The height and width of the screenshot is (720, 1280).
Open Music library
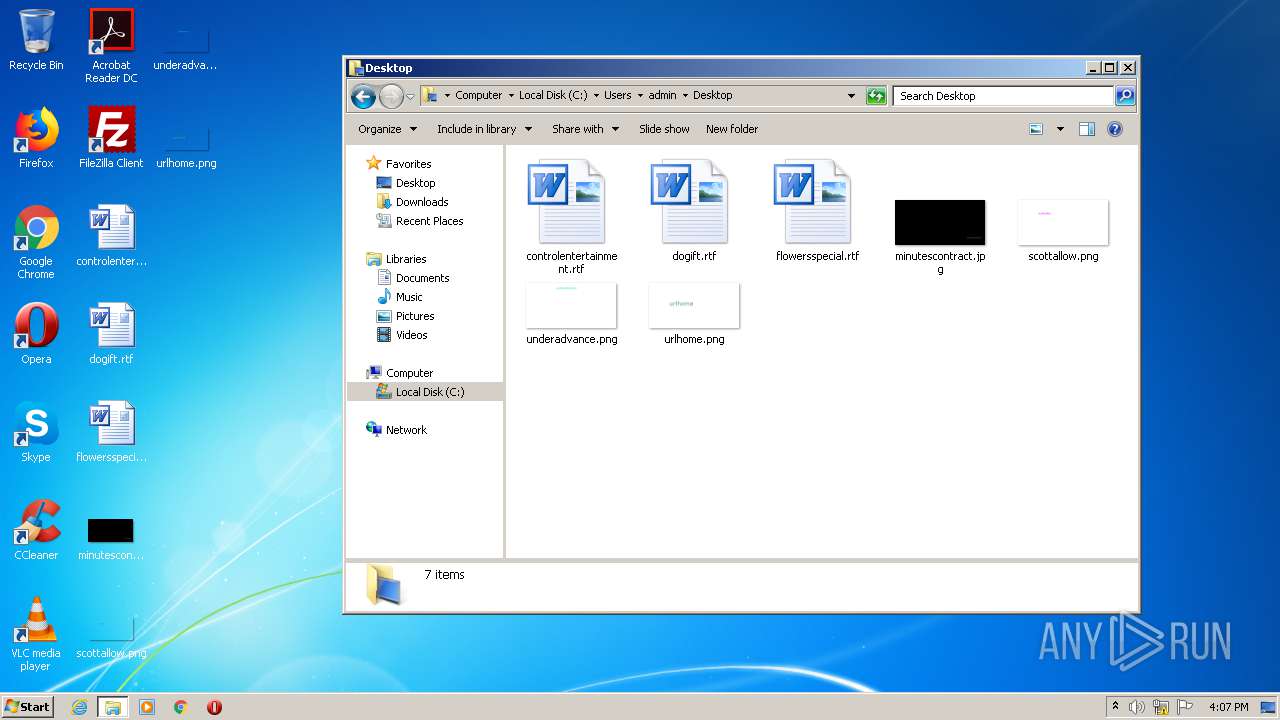[x=399, y=297]
